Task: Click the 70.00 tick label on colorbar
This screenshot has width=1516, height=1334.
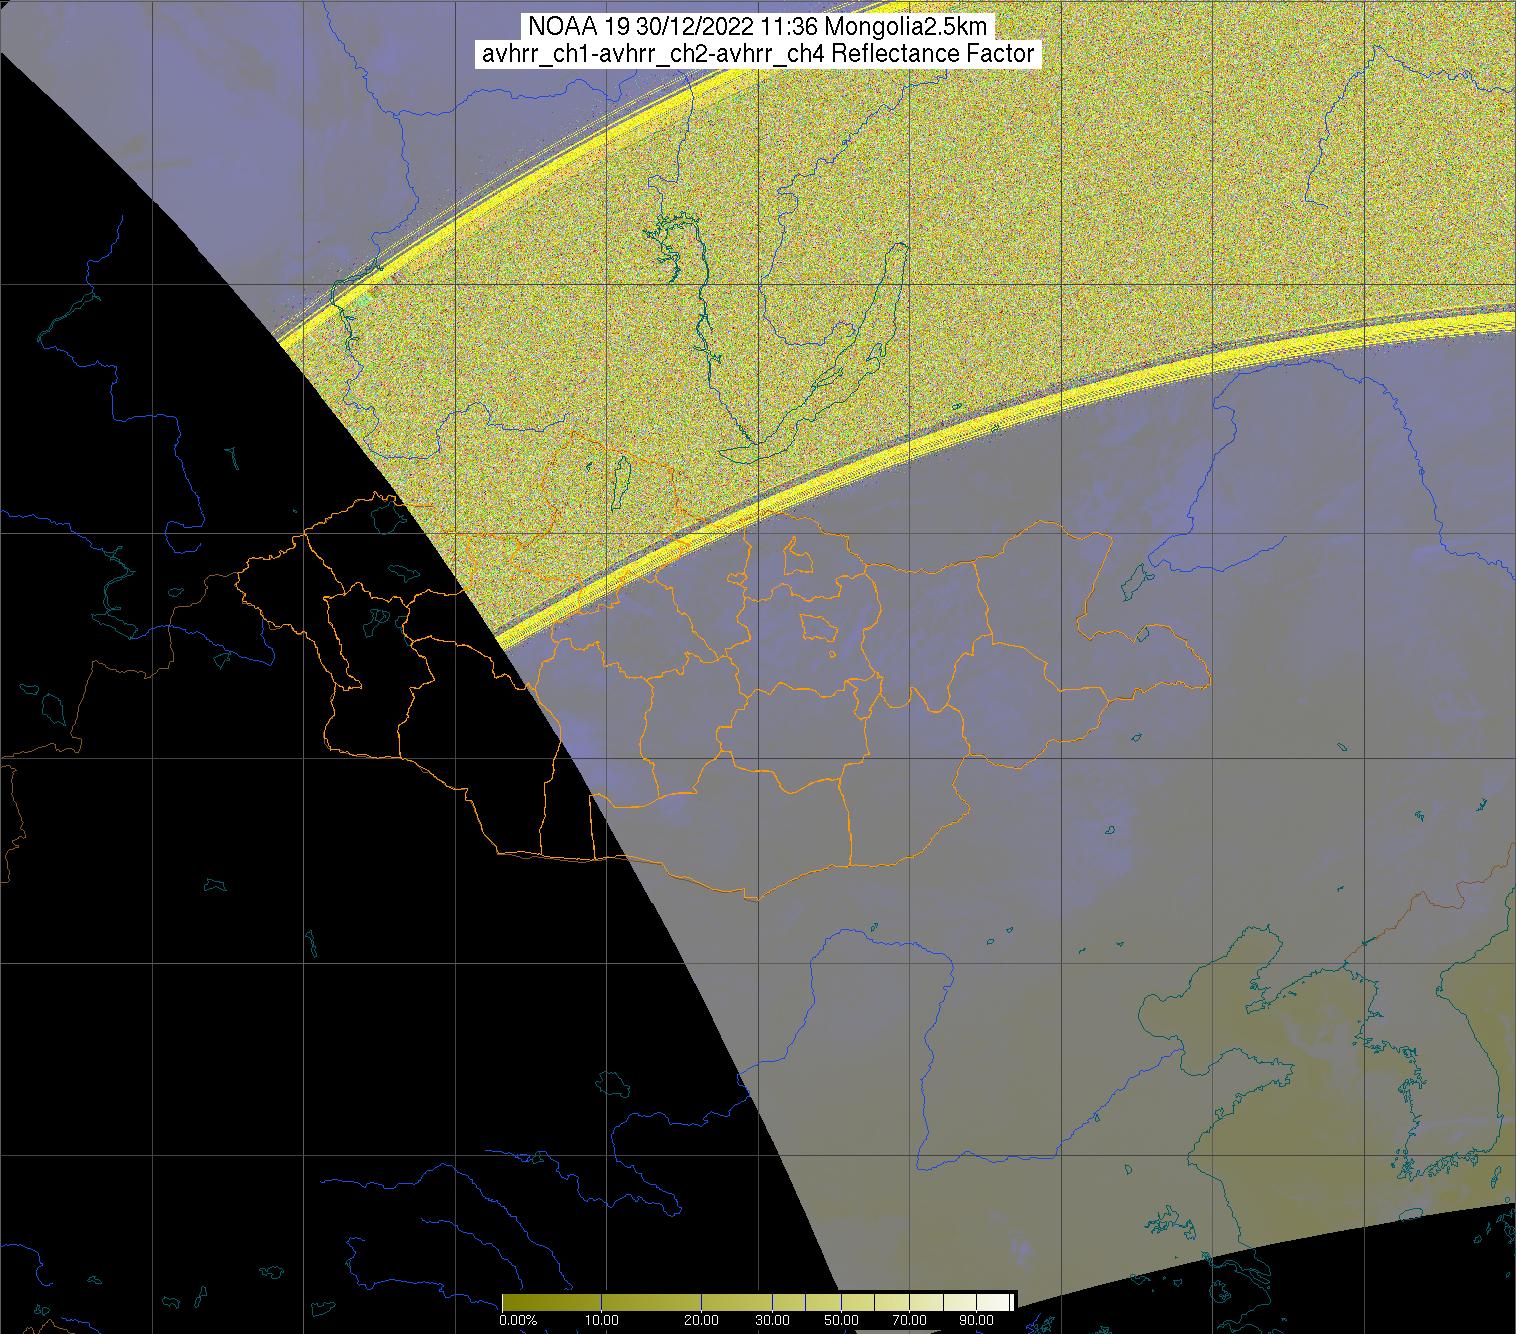Action: 909,1321
